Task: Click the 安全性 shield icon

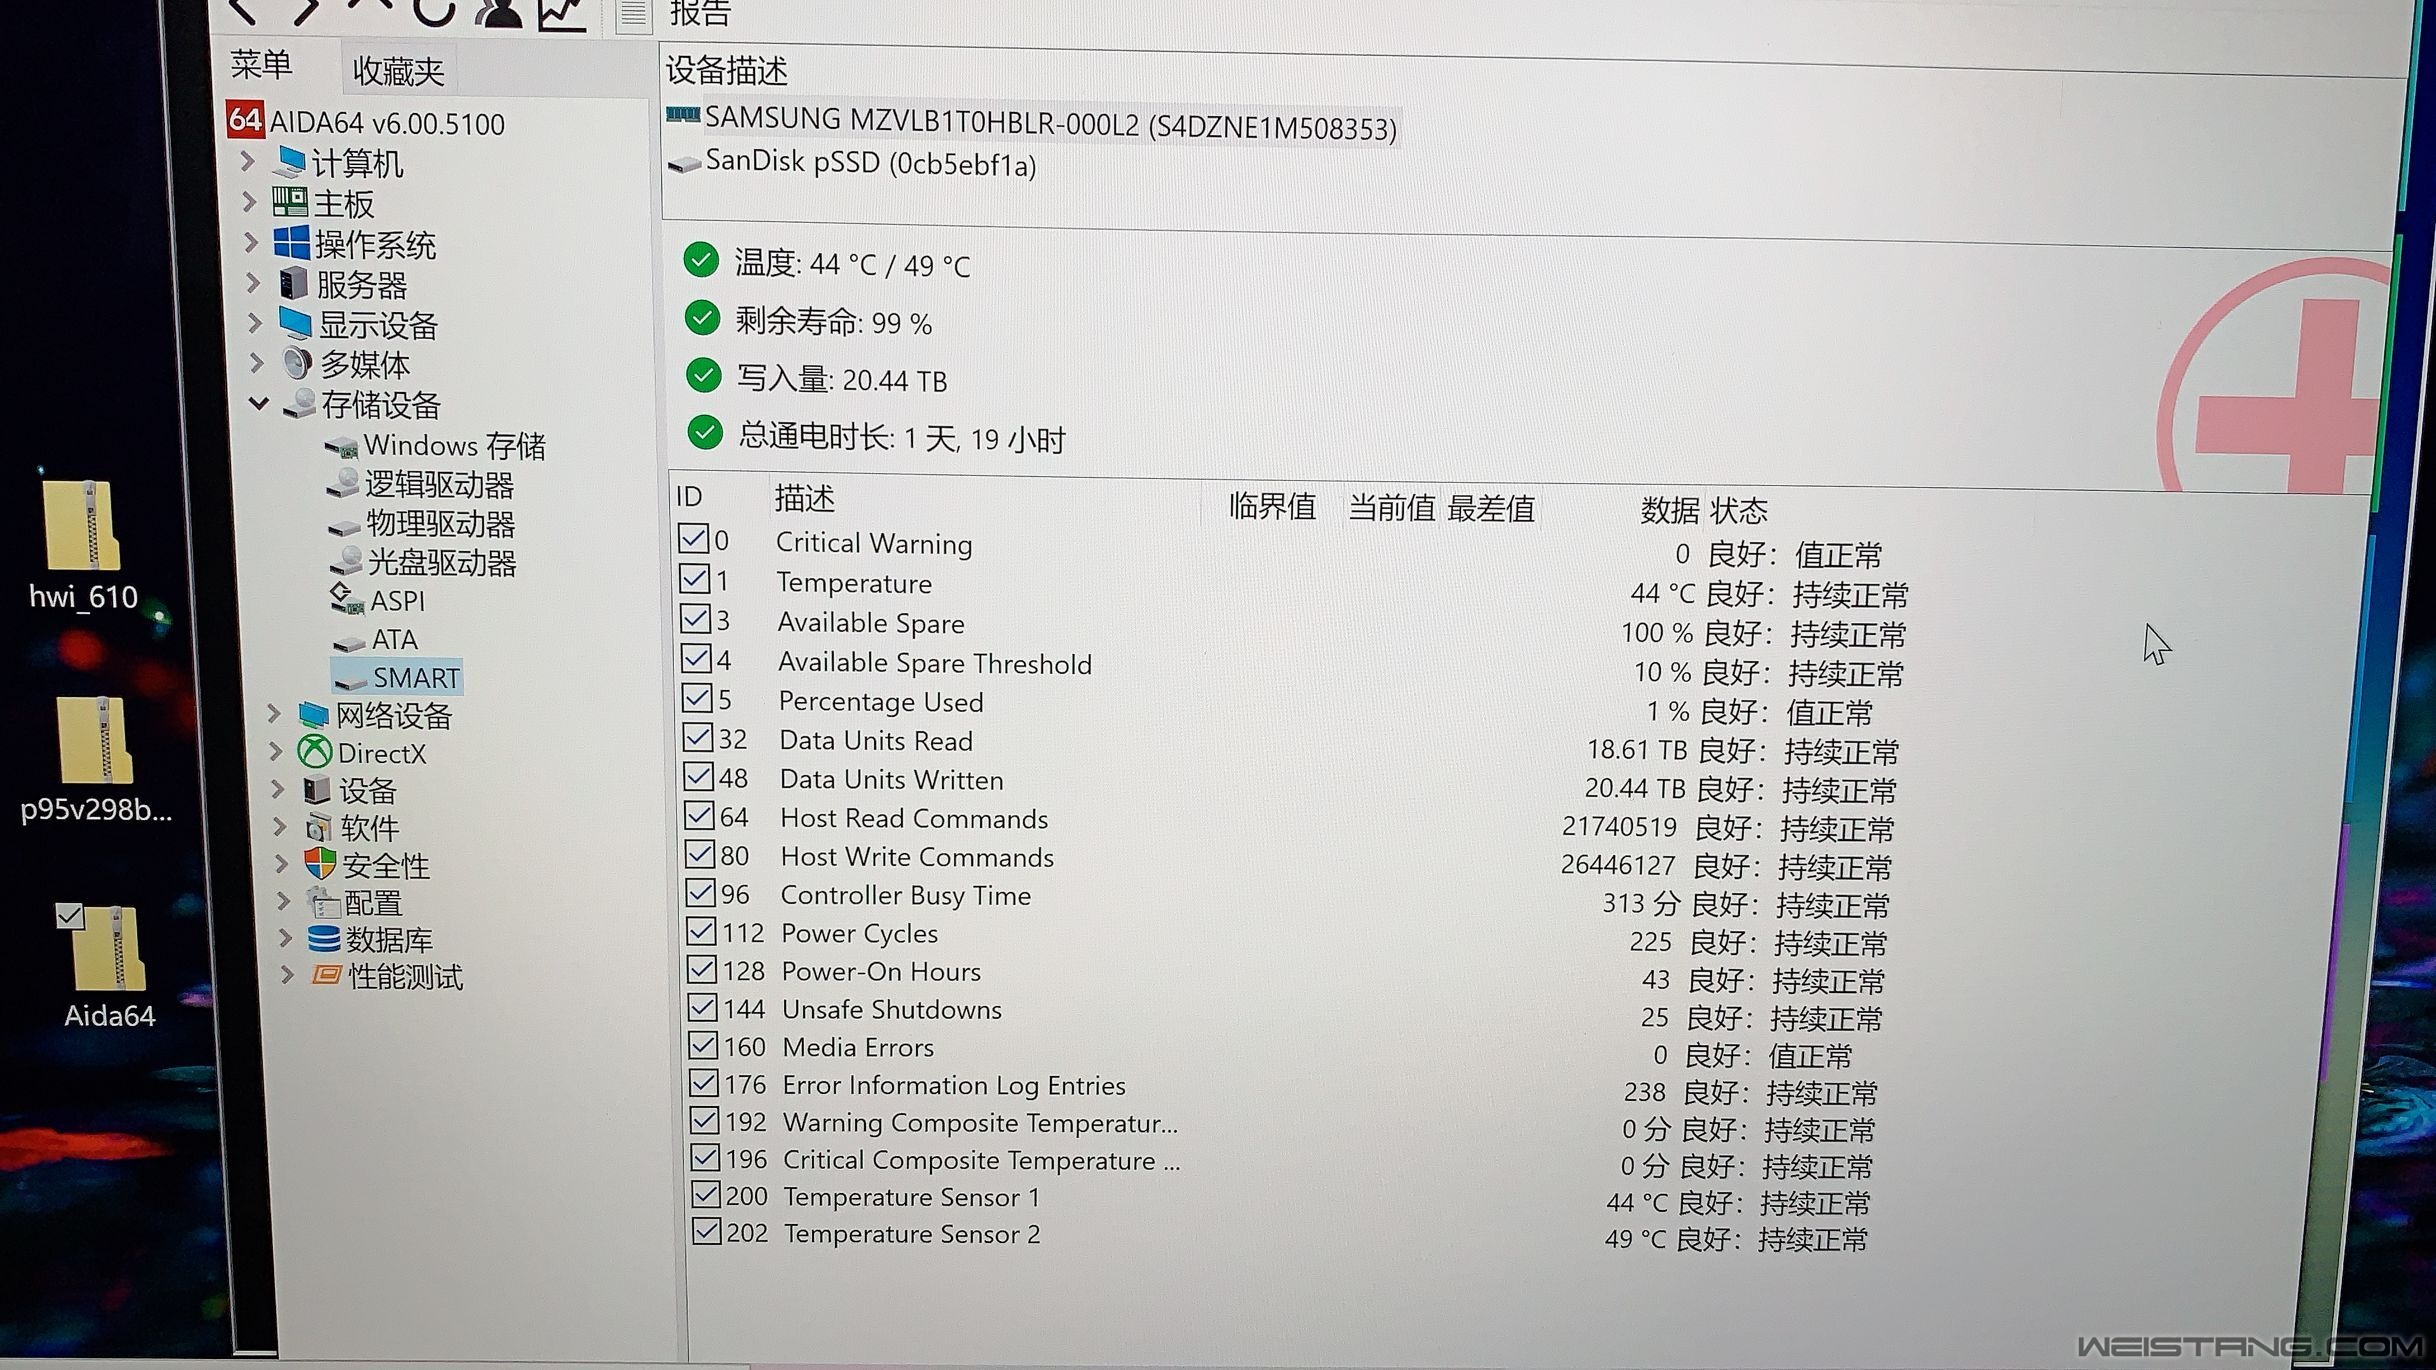Action: tap(320, 864)
